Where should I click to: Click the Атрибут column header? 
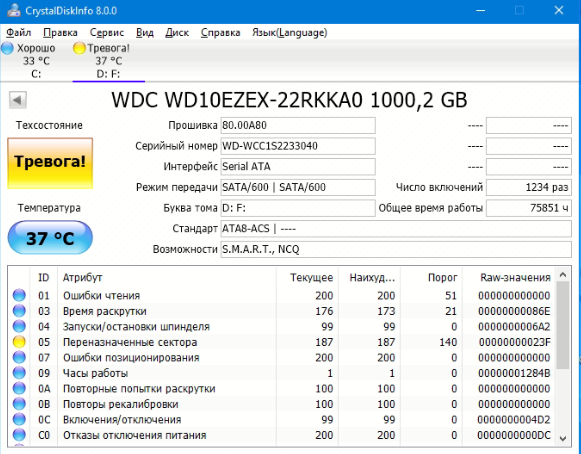[x=167, y=277]
